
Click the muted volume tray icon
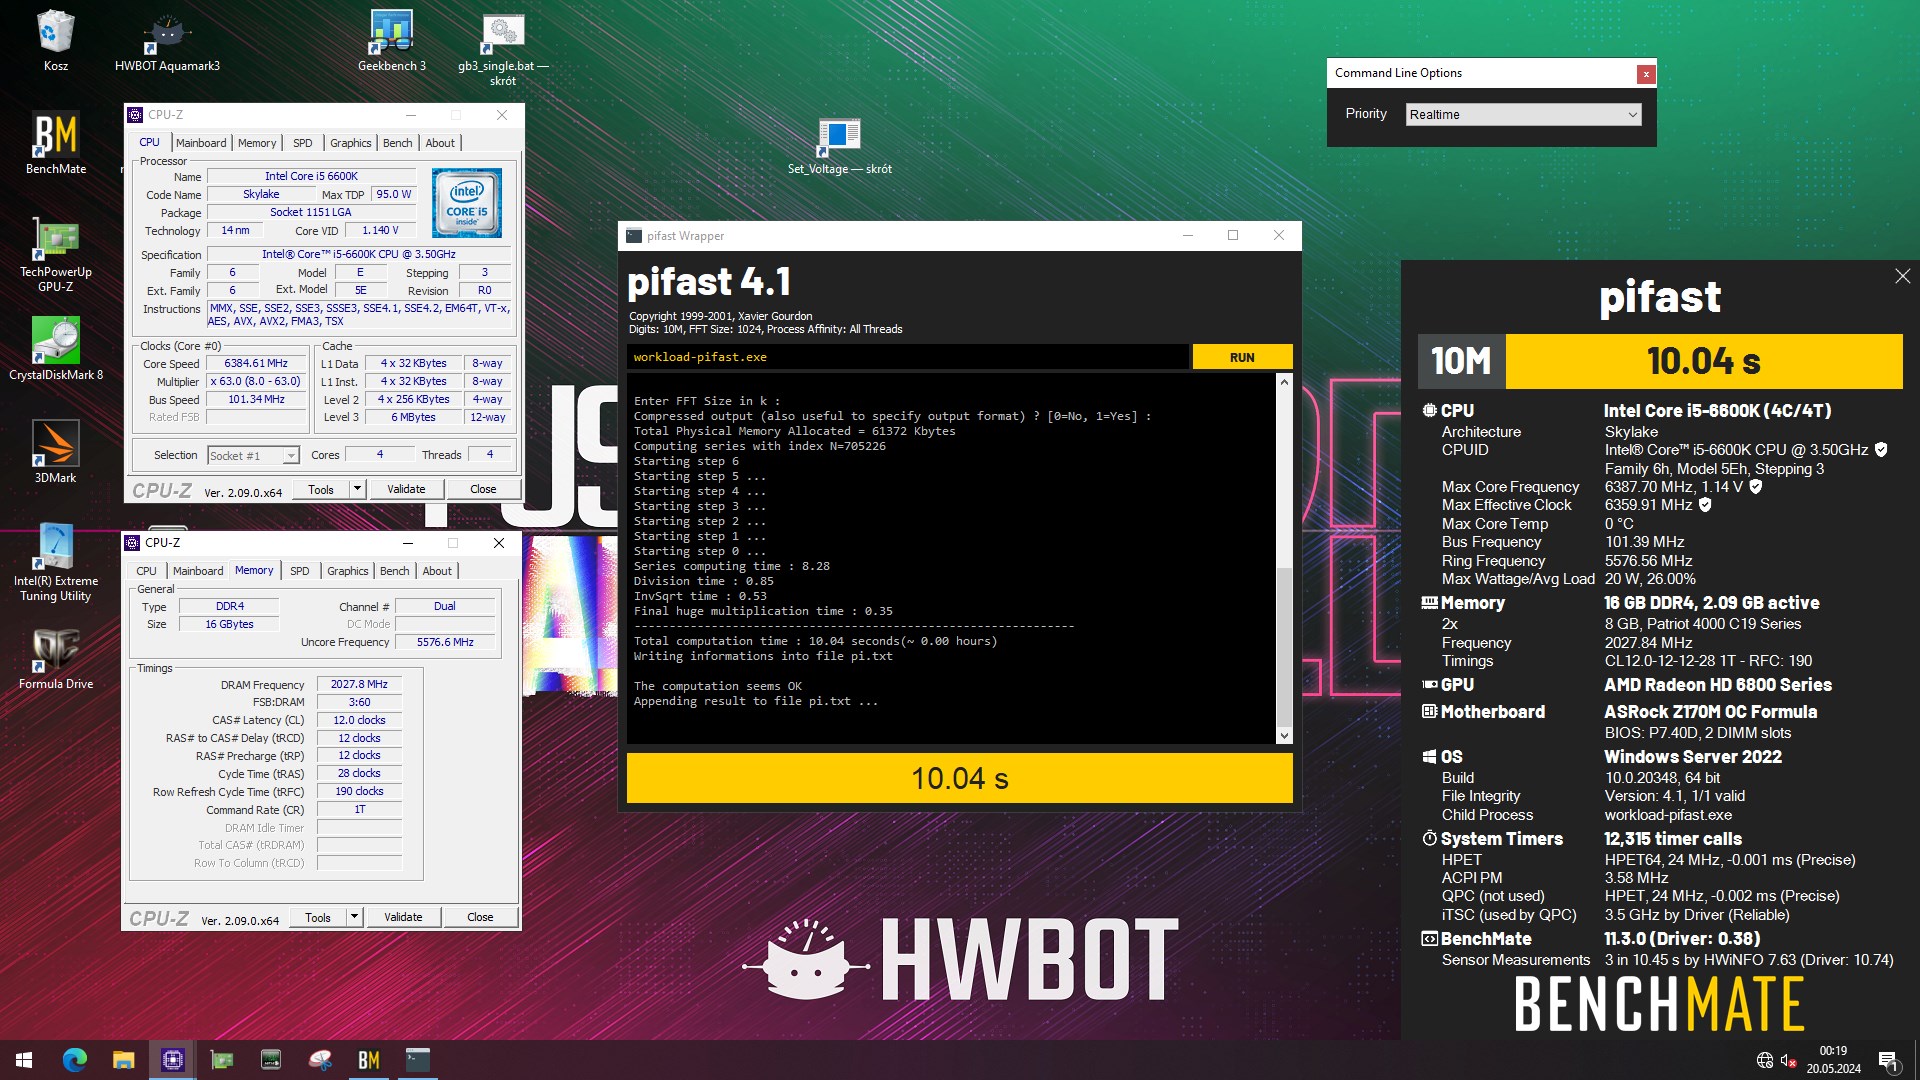1789,1060
